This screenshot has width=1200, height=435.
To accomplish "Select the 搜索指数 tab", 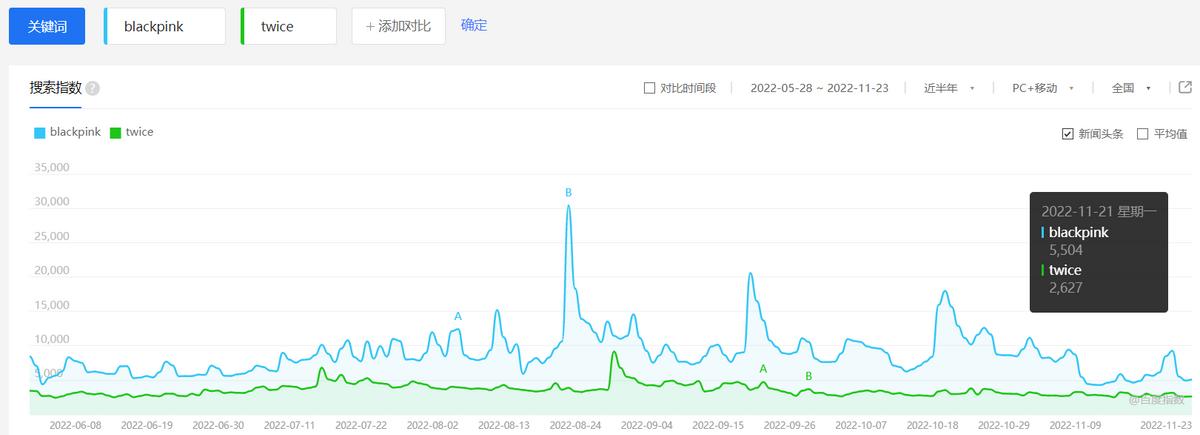I will coord(56,88).
